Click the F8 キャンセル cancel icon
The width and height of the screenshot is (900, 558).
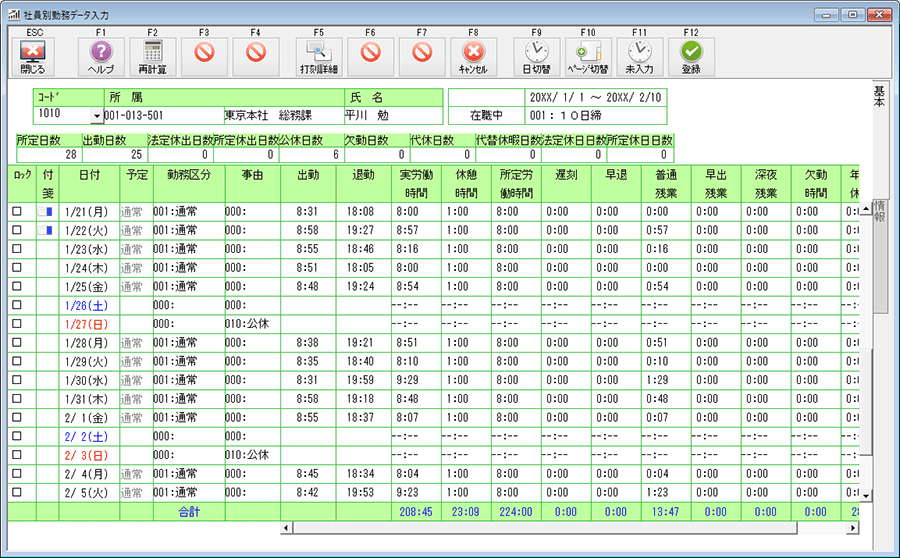pyautogui.click(x=474, y=57)
